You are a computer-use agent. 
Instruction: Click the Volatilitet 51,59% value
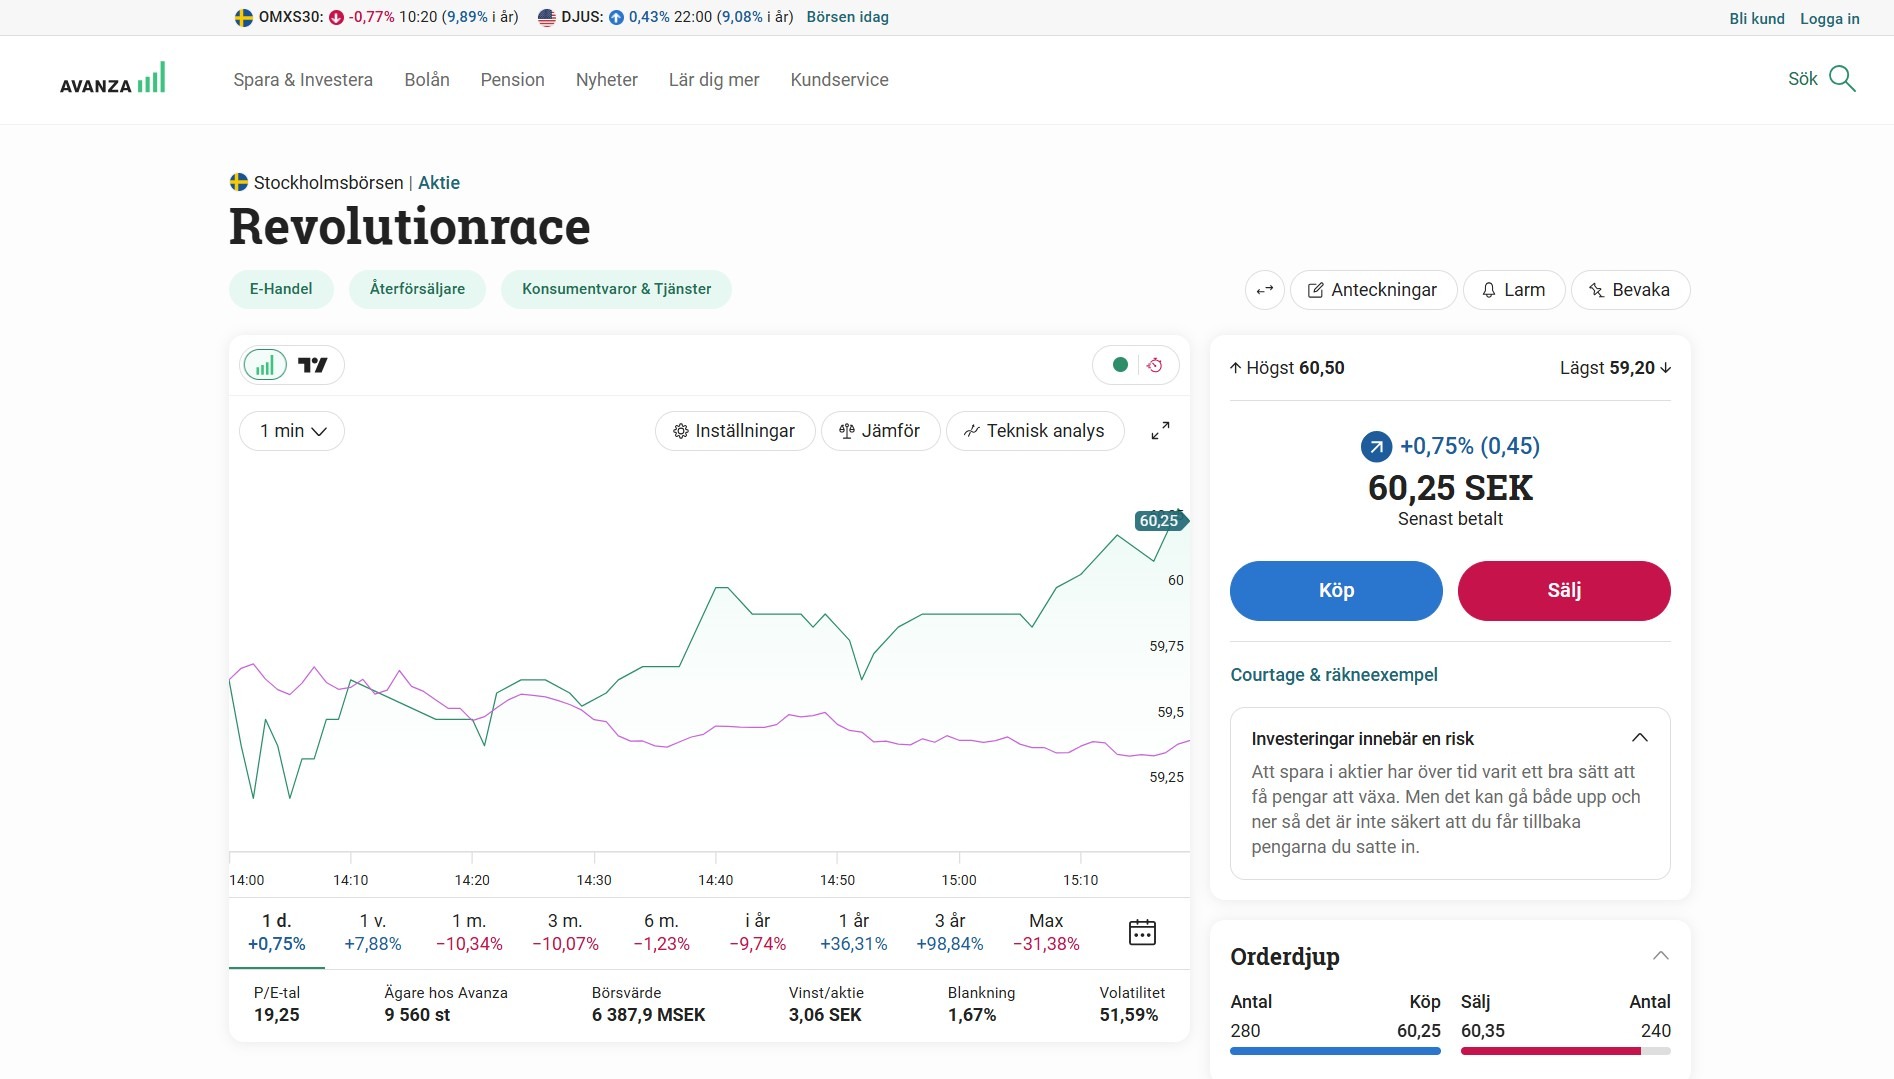tap(1129, 1015)
